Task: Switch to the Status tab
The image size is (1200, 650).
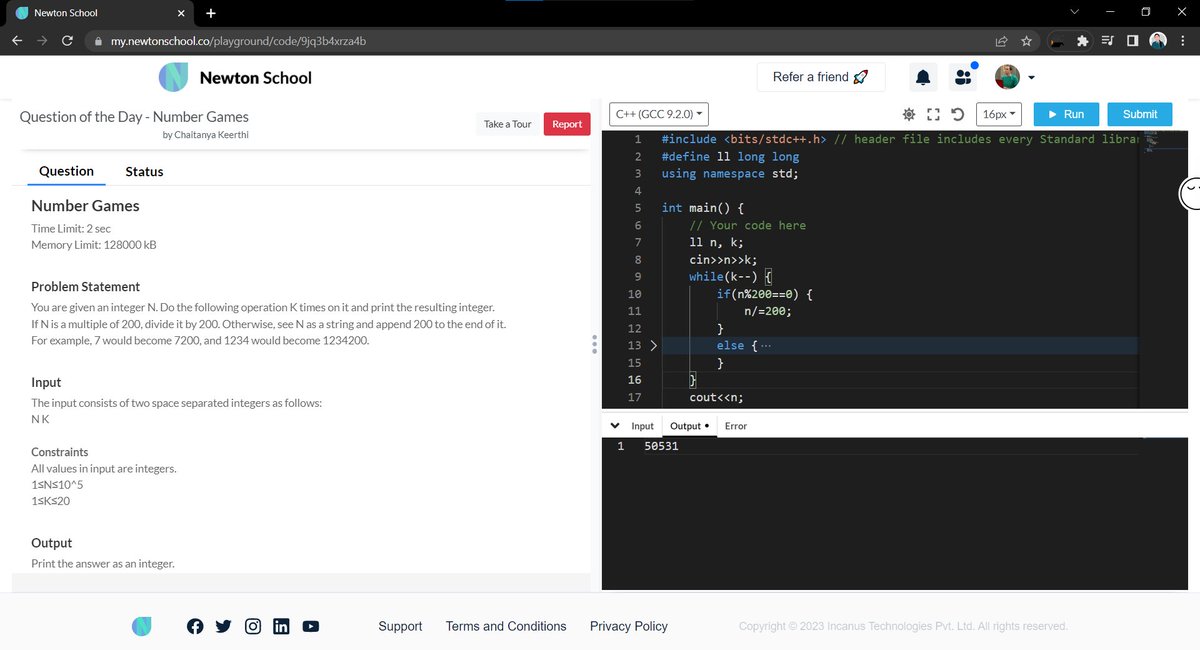Action: point(144,171)
